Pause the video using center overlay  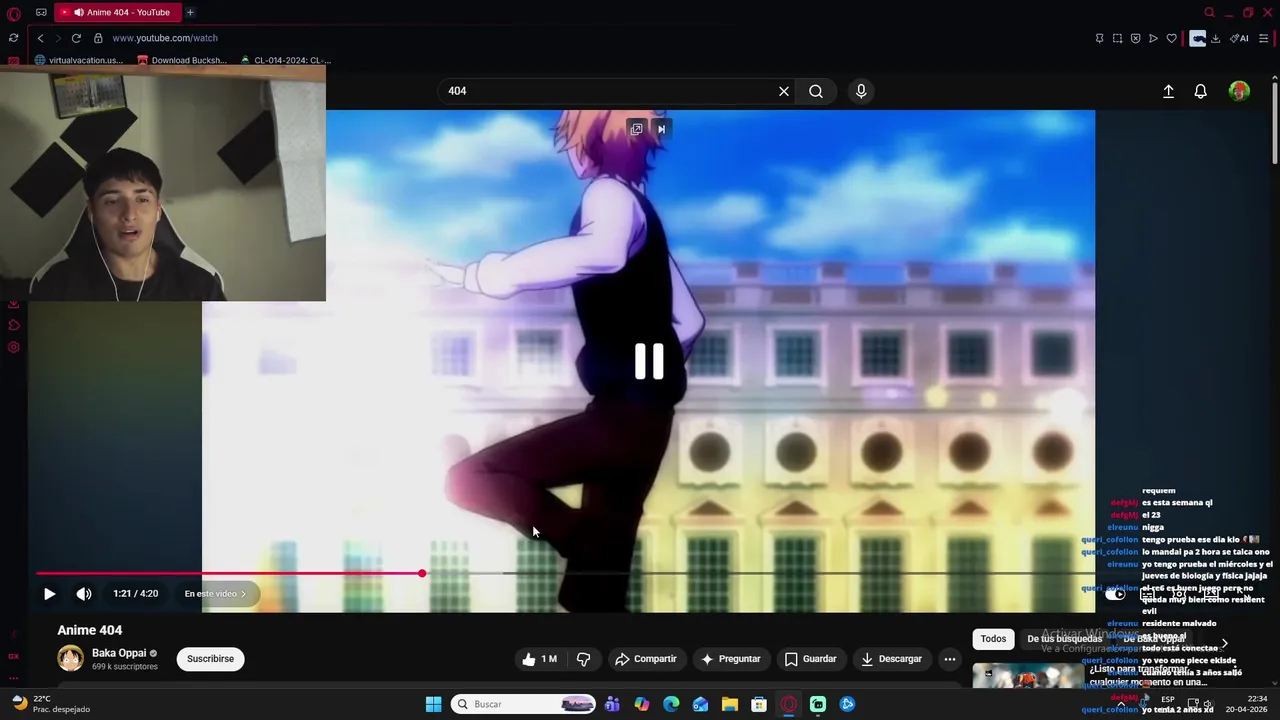coord(649,361)
